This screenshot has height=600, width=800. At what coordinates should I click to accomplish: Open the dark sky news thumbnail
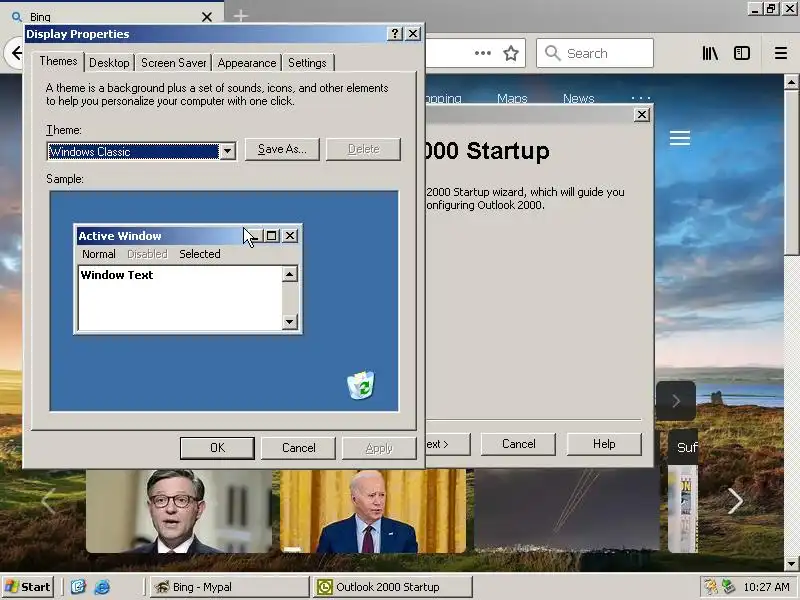(567, 511)
